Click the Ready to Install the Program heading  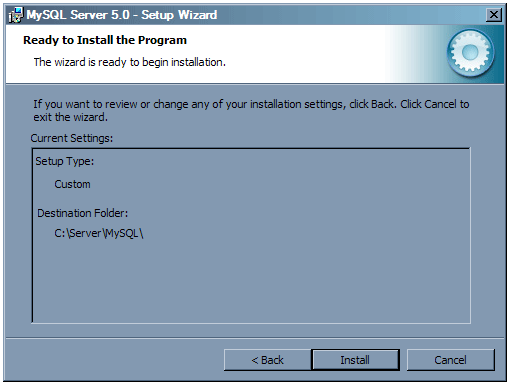point(105,40)
